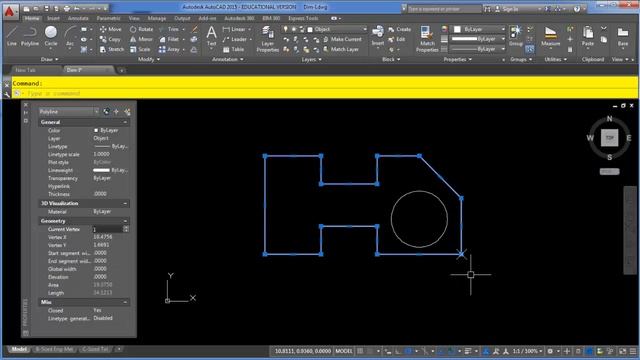Open the Manage ribbon tab
The image size is (640, 360).
tap(156, 18)
